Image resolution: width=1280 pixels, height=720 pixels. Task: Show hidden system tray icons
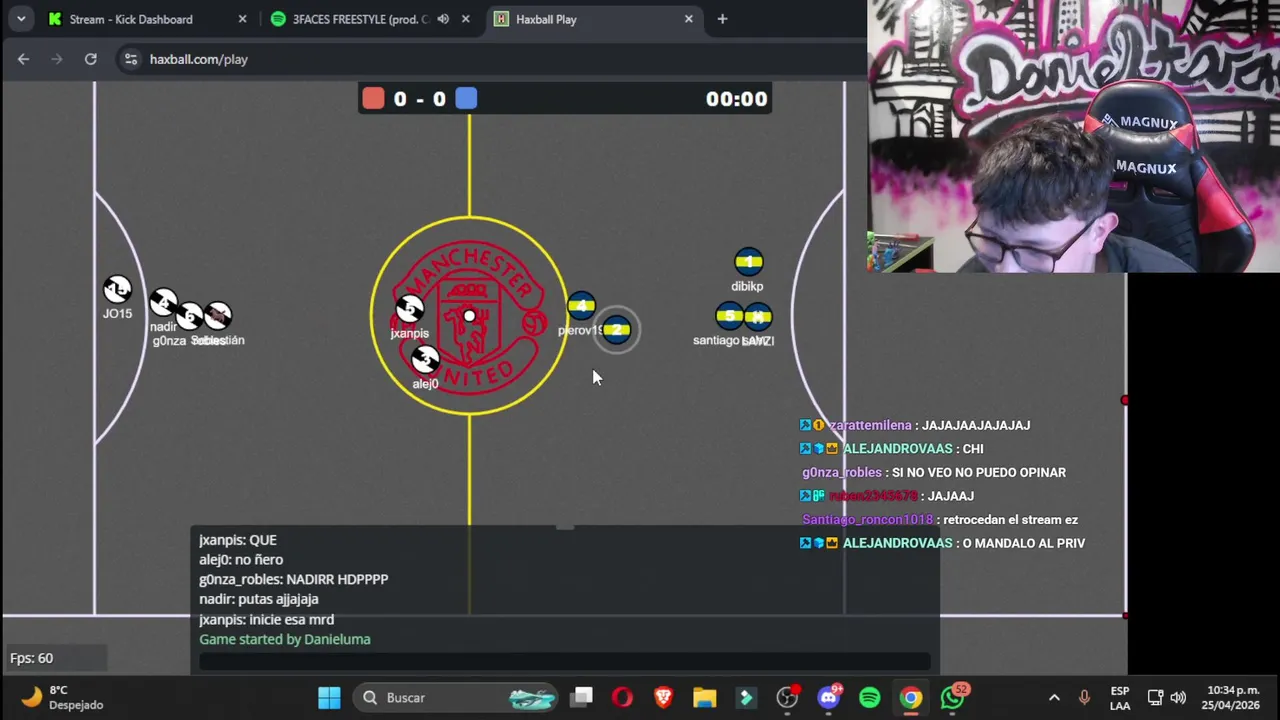[x=1054, y=697]
